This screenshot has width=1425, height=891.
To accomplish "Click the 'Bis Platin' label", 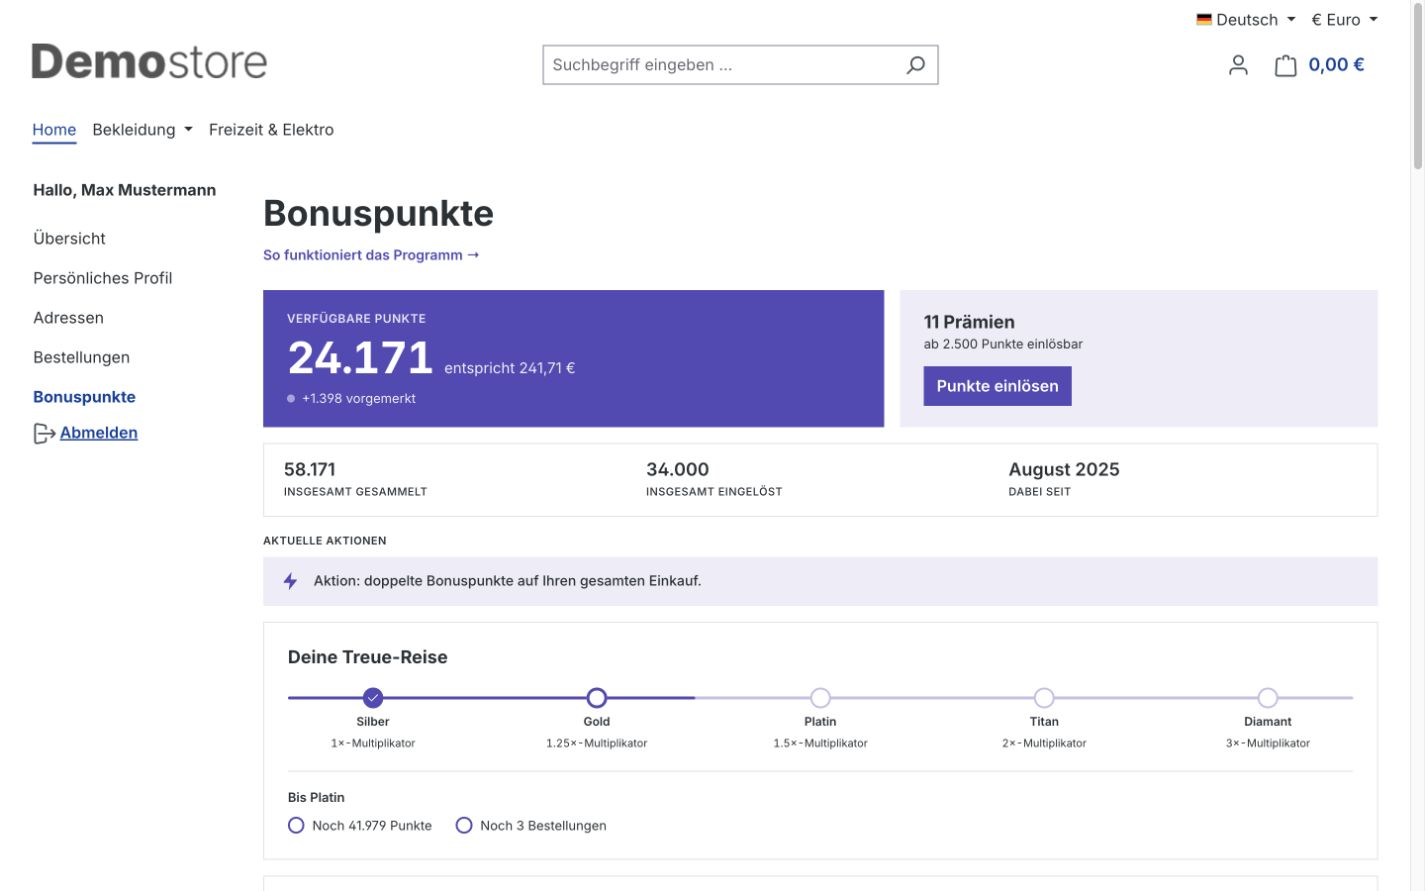I will coord(316,797).
